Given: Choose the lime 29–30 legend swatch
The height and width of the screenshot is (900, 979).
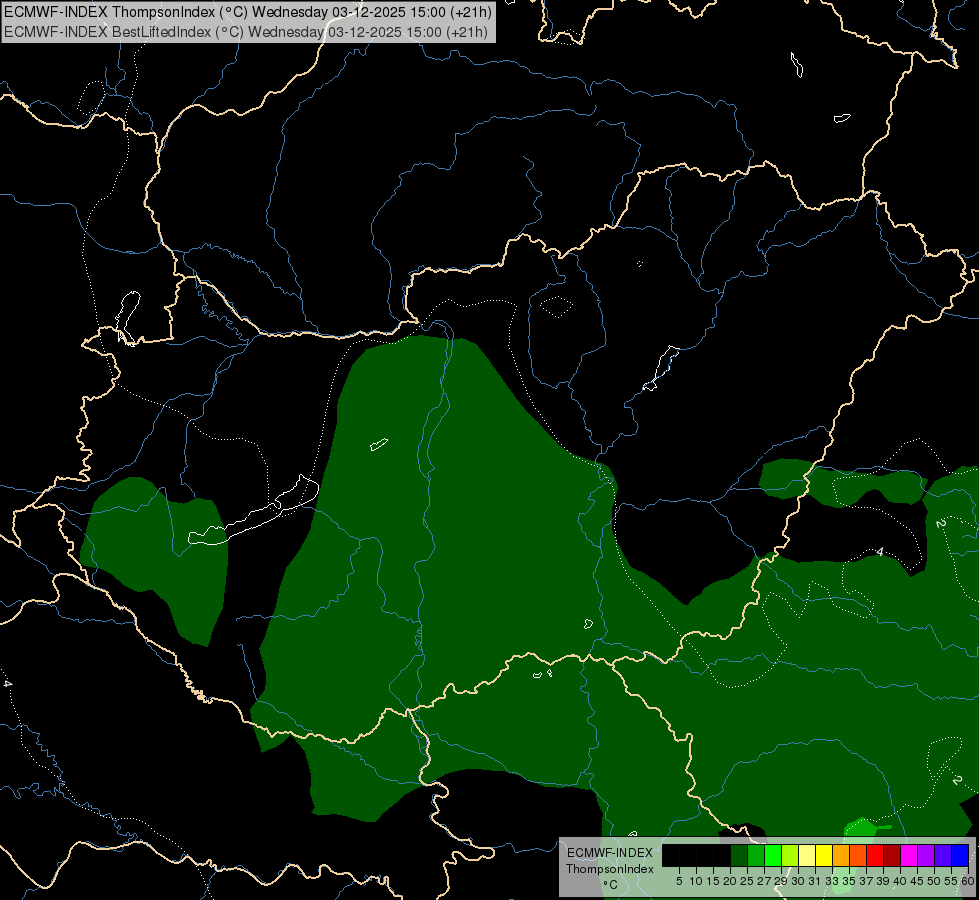Looking at the screenshot, I should (790, 855).
